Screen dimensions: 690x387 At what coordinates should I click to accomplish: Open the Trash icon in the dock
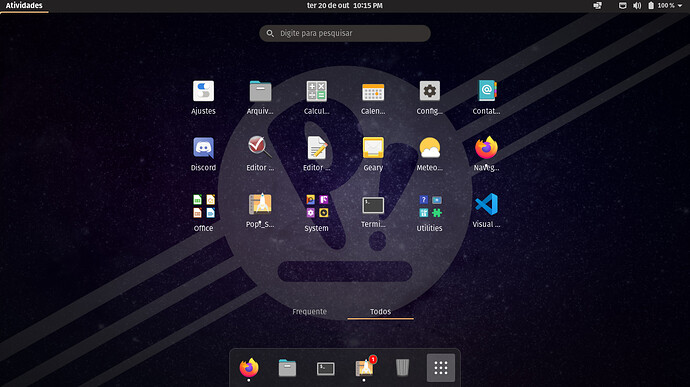402,368
